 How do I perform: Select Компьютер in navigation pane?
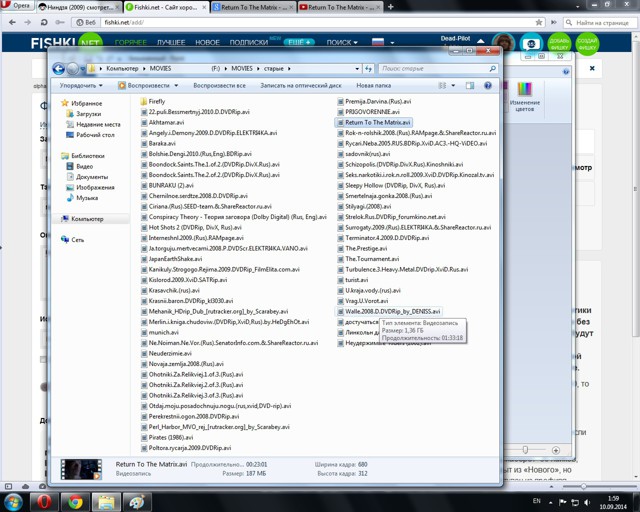[82, 219]
